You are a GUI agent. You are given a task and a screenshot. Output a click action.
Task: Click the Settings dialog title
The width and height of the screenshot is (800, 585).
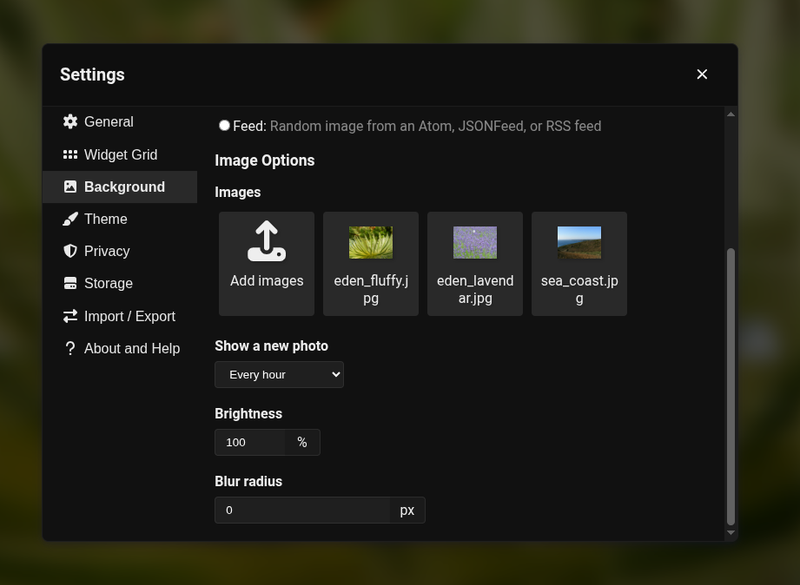pyautogui.click(x=92, y=74)
